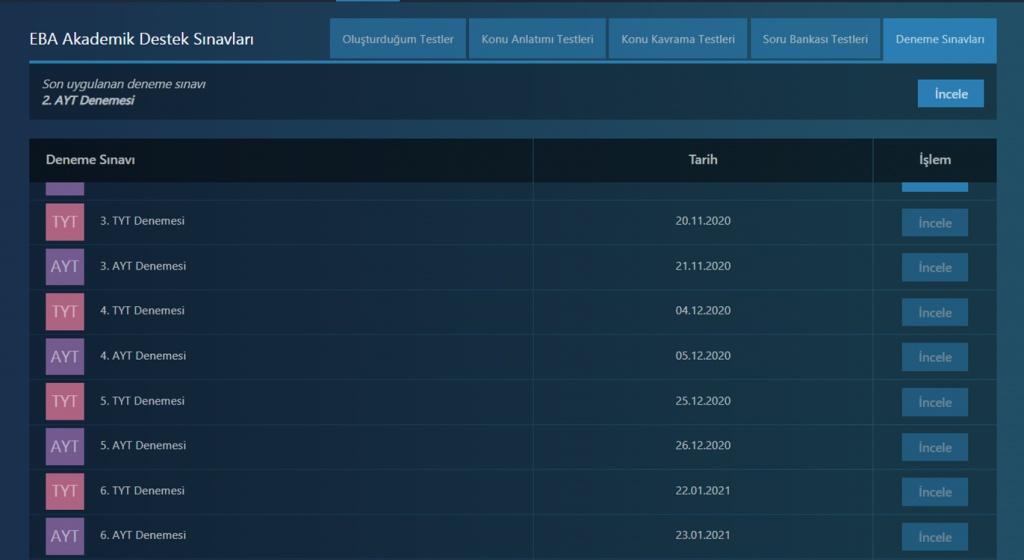The width and height of the screenshot is (1024, 560).
Task: Select the Konu Kavrama Testleri tab
Action: (678, 39)
